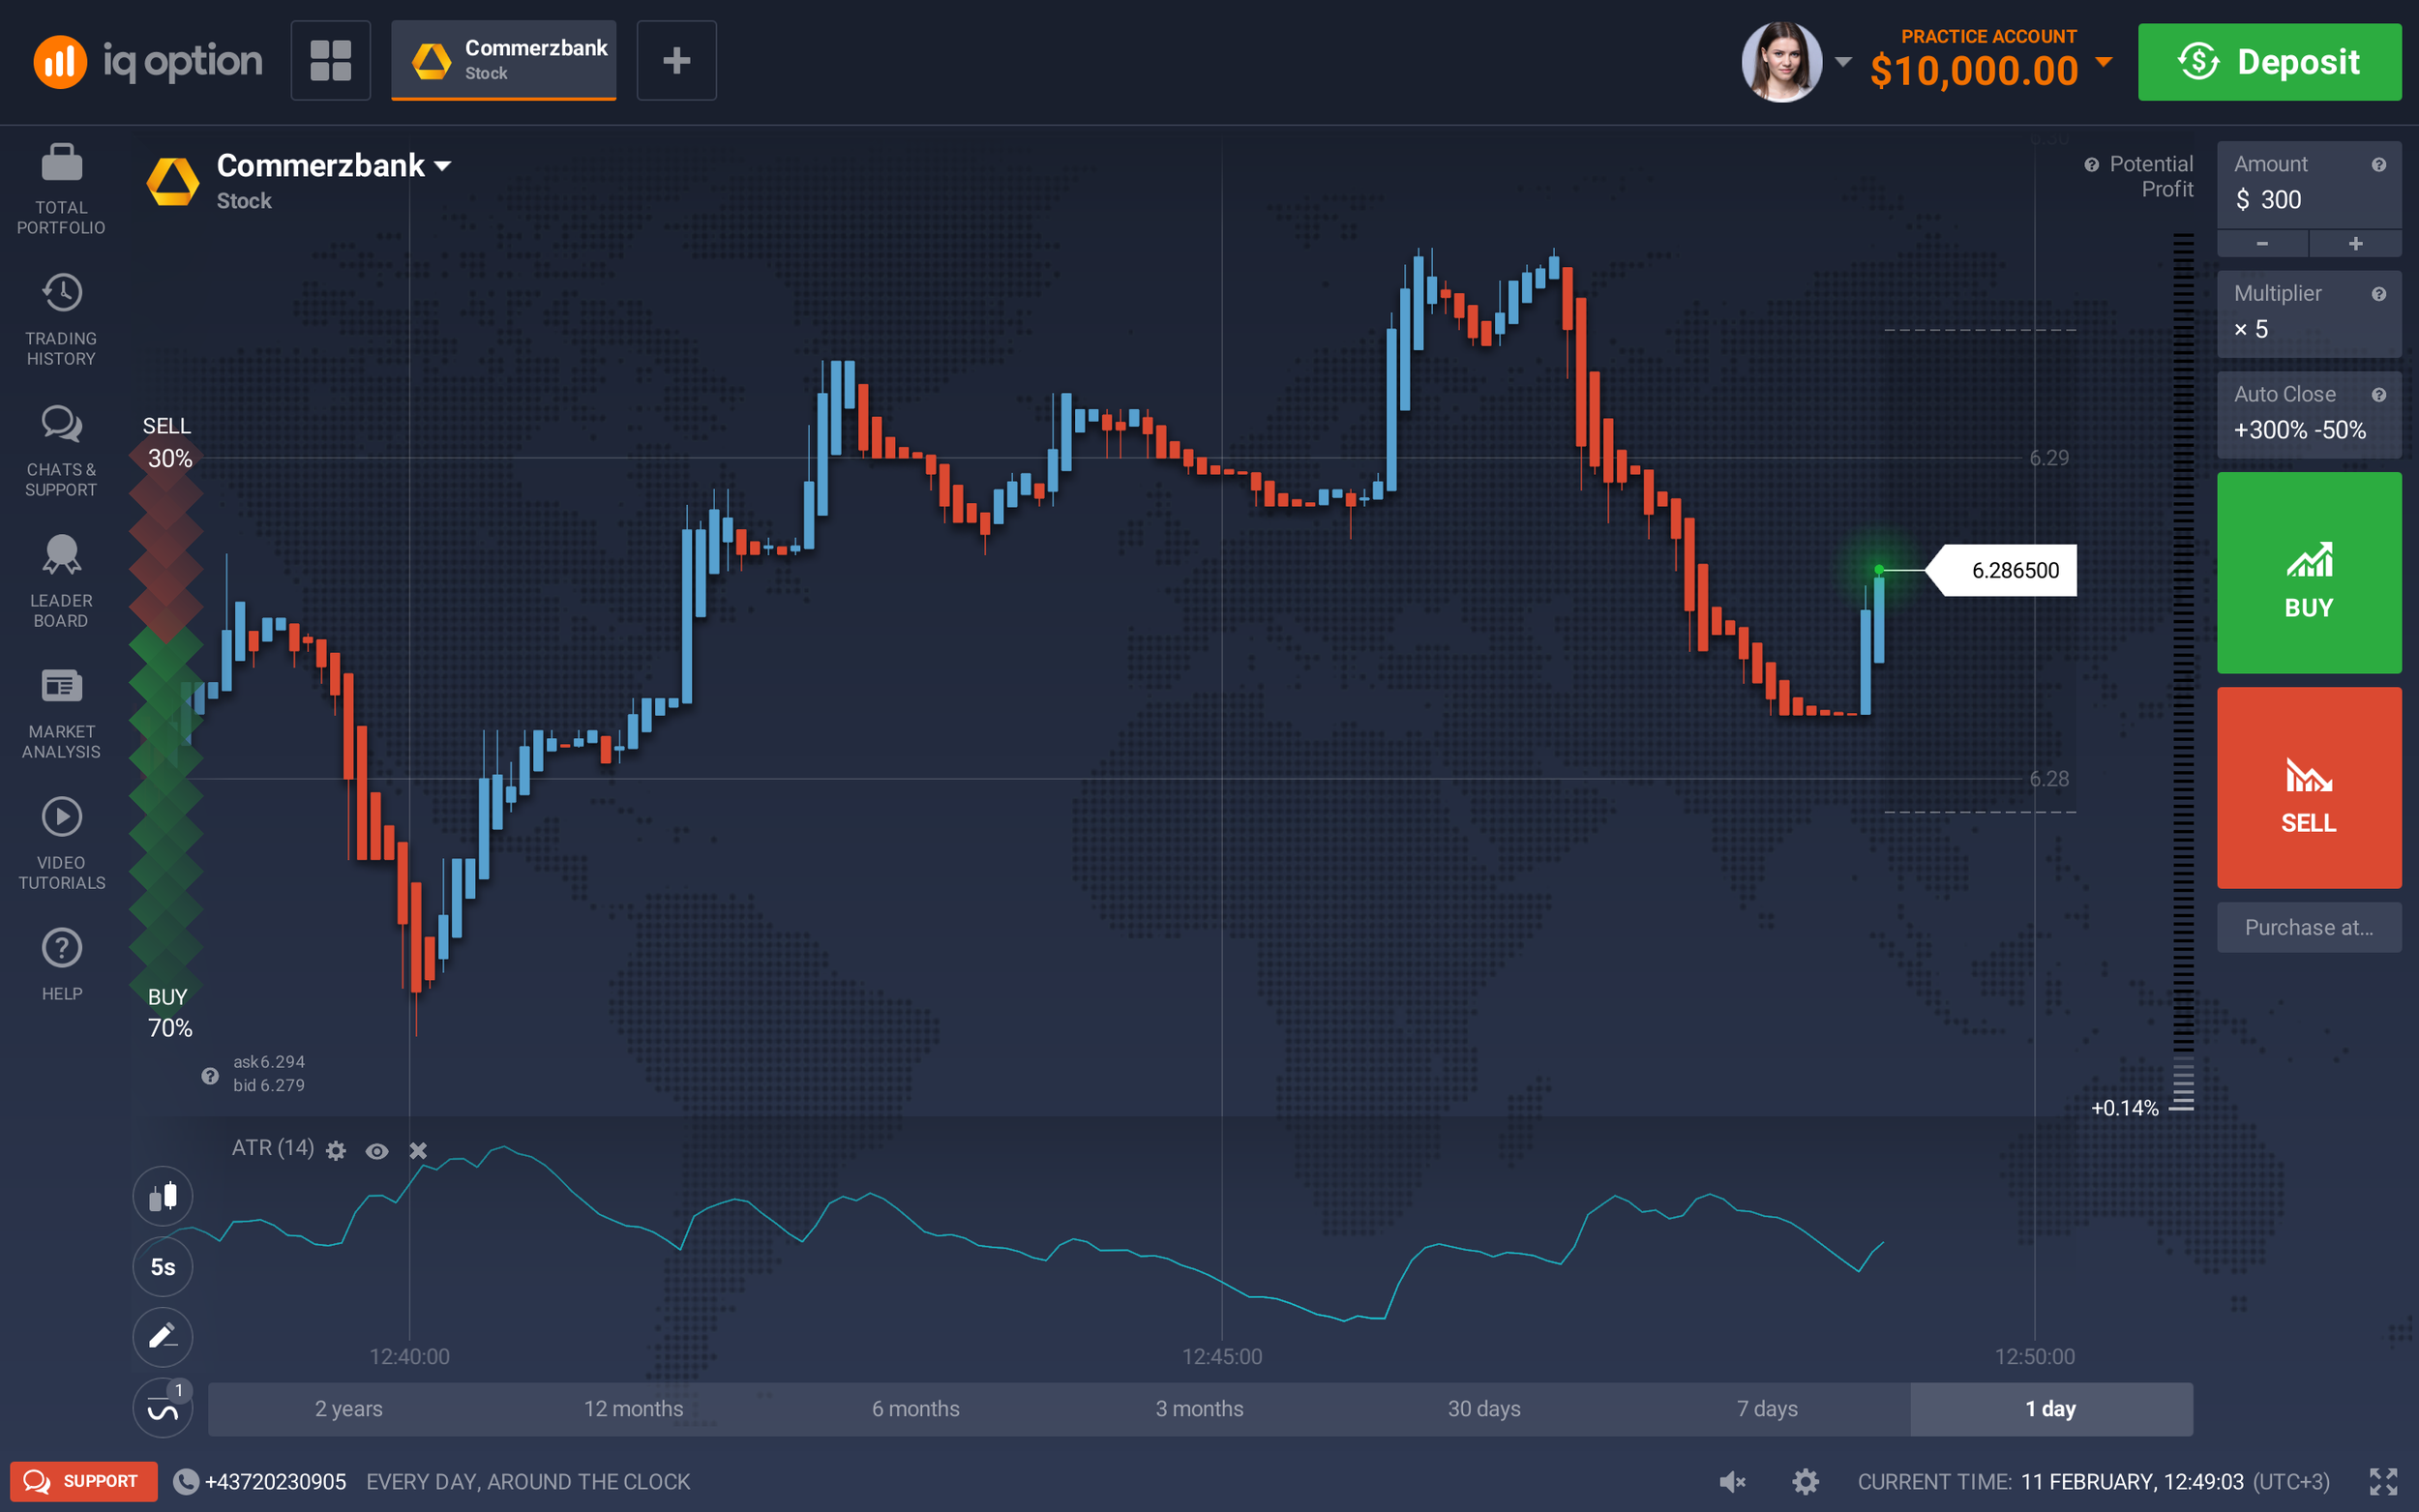Open profile avatar dropdown arrow
The image size is (2419, 1512).
pos(1843,62)
